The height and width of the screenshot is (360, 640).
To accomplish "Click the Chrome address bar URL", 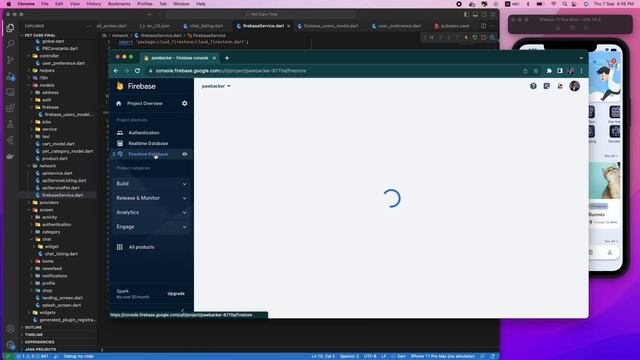I will tap(231, 71).
